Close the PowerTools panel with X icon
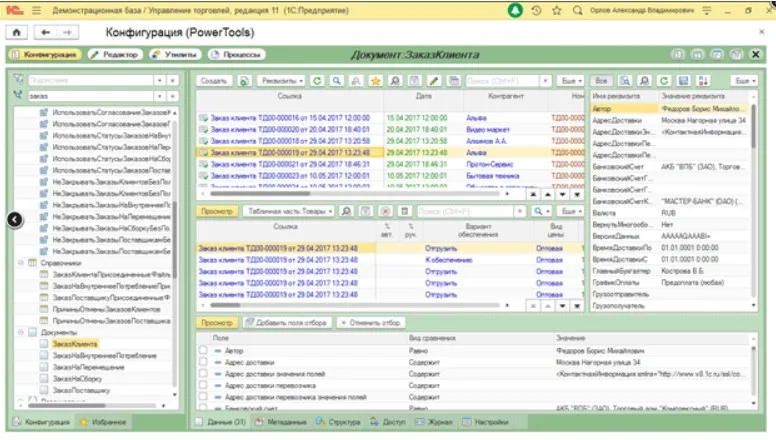 (755, 54)
